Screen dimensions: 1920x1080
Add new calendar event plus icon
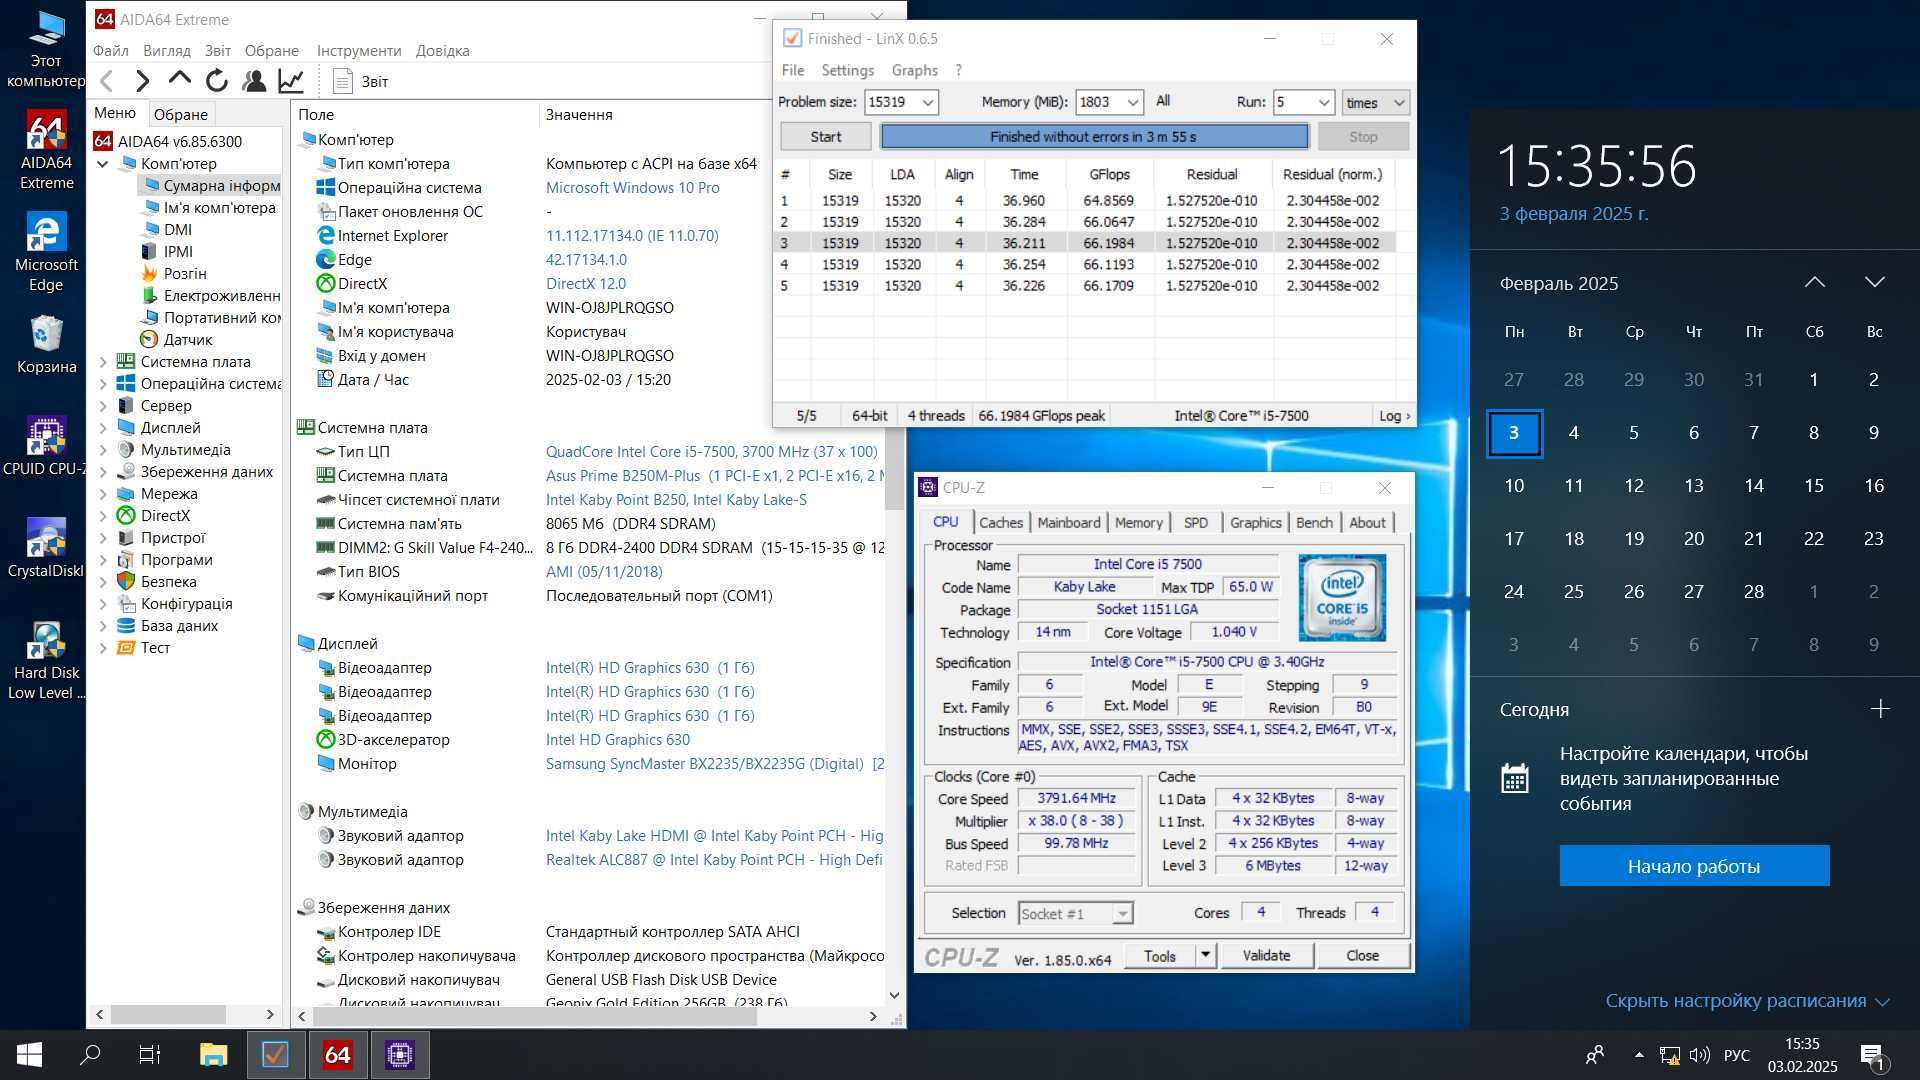1880,709
